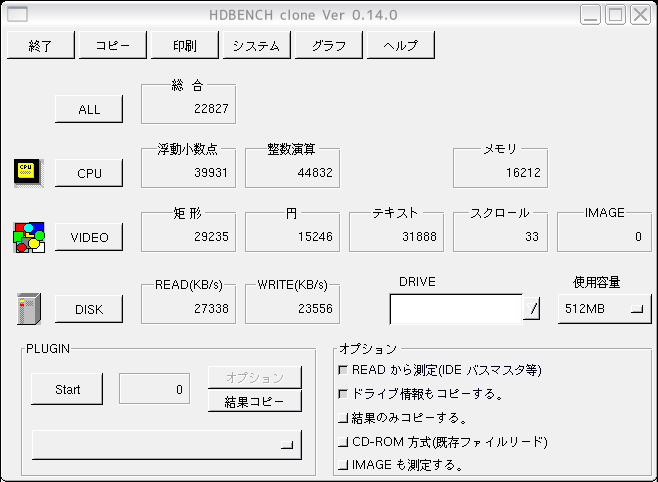Image resolution: width=658 pixels, height=482 pixels.
Task: Enable CD-ROM 方式 option
Action: (344, 442)
